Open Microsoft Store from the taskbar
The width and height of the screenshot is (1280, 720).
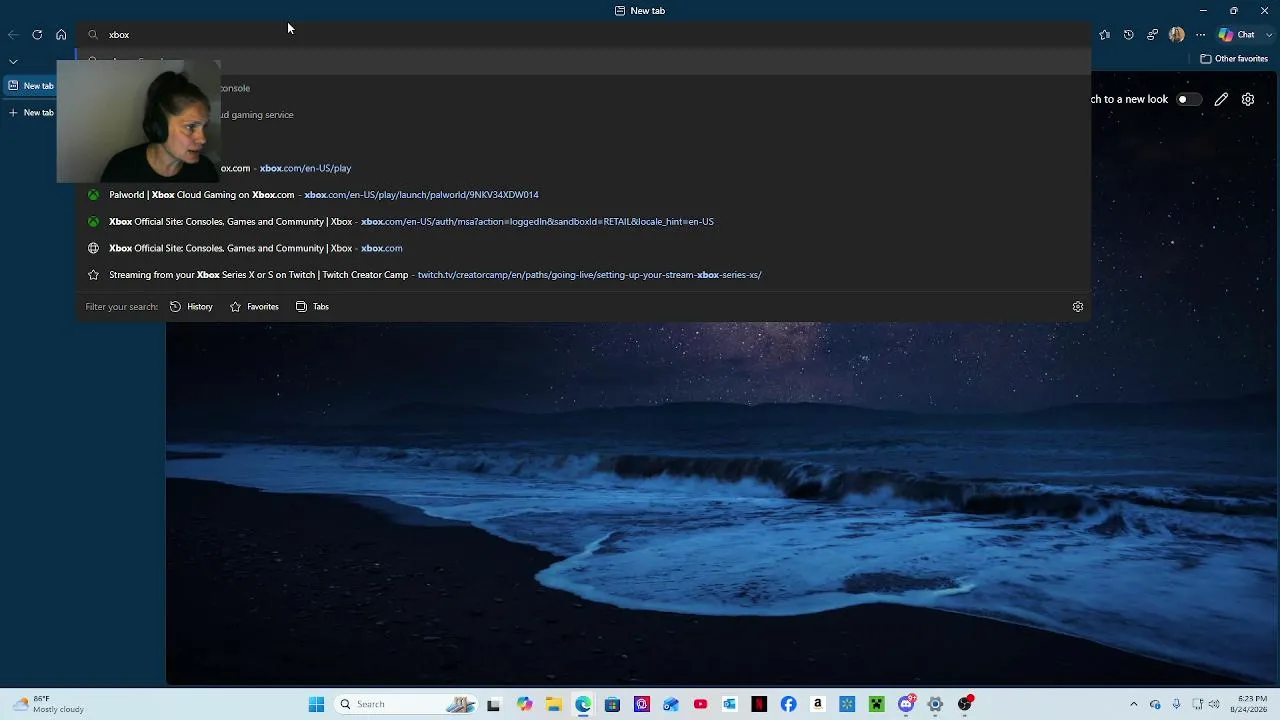pyautogui.click(x=612, y=704)
